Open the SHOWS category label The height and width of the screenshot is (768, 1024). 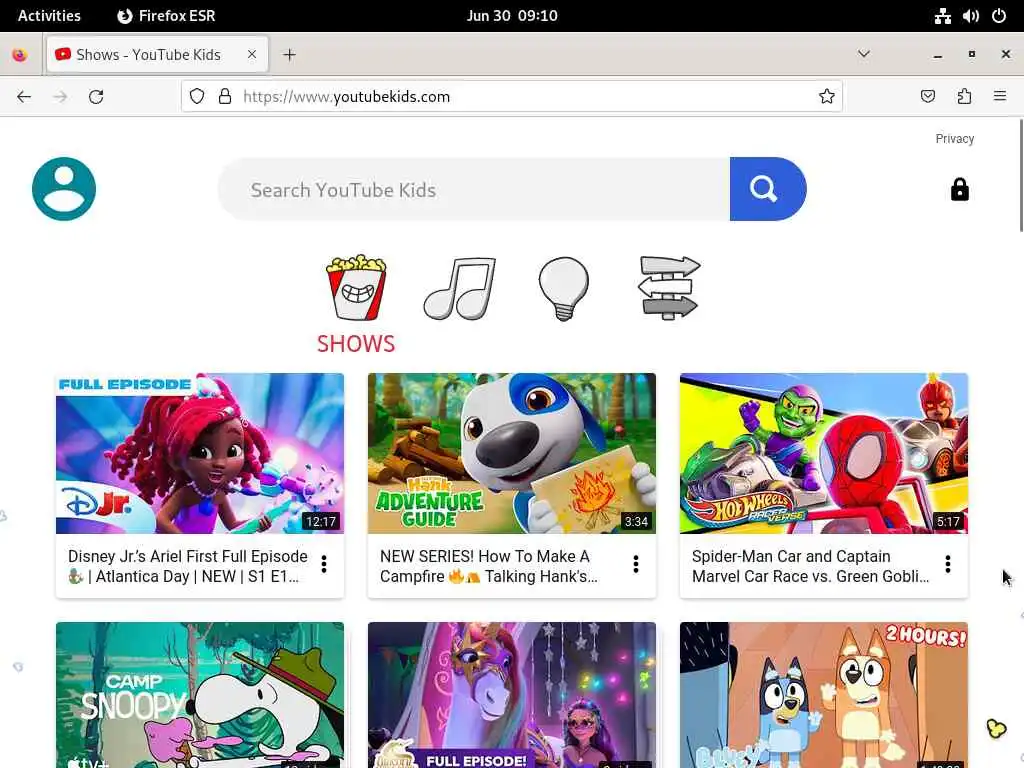pos(356,344)
